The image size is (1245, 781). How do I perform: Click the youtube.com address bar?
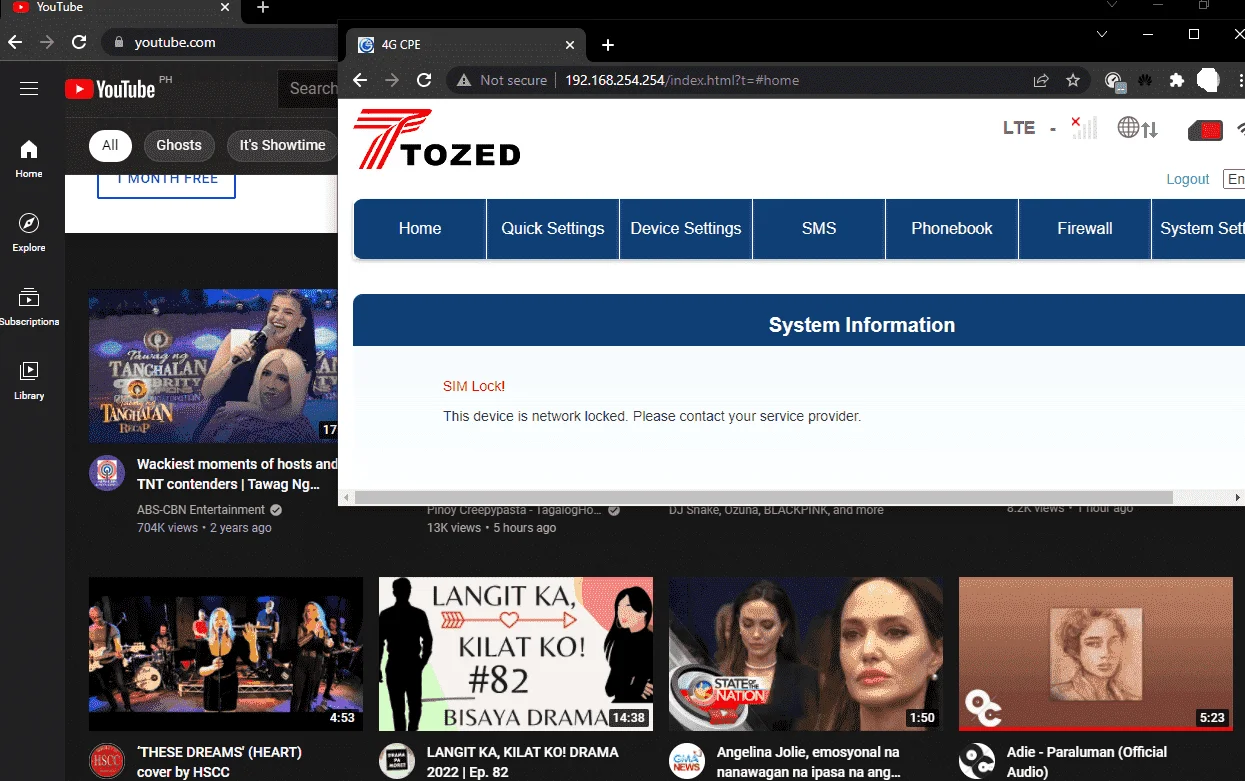coord(175,42)
